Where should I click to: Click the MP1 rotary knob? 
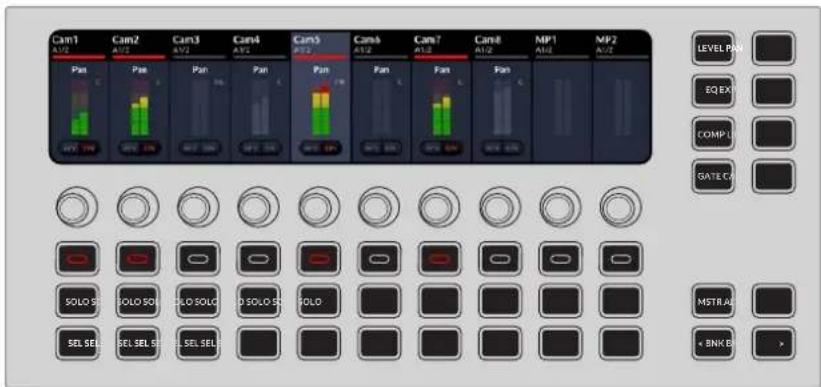[x=560, y=207]
